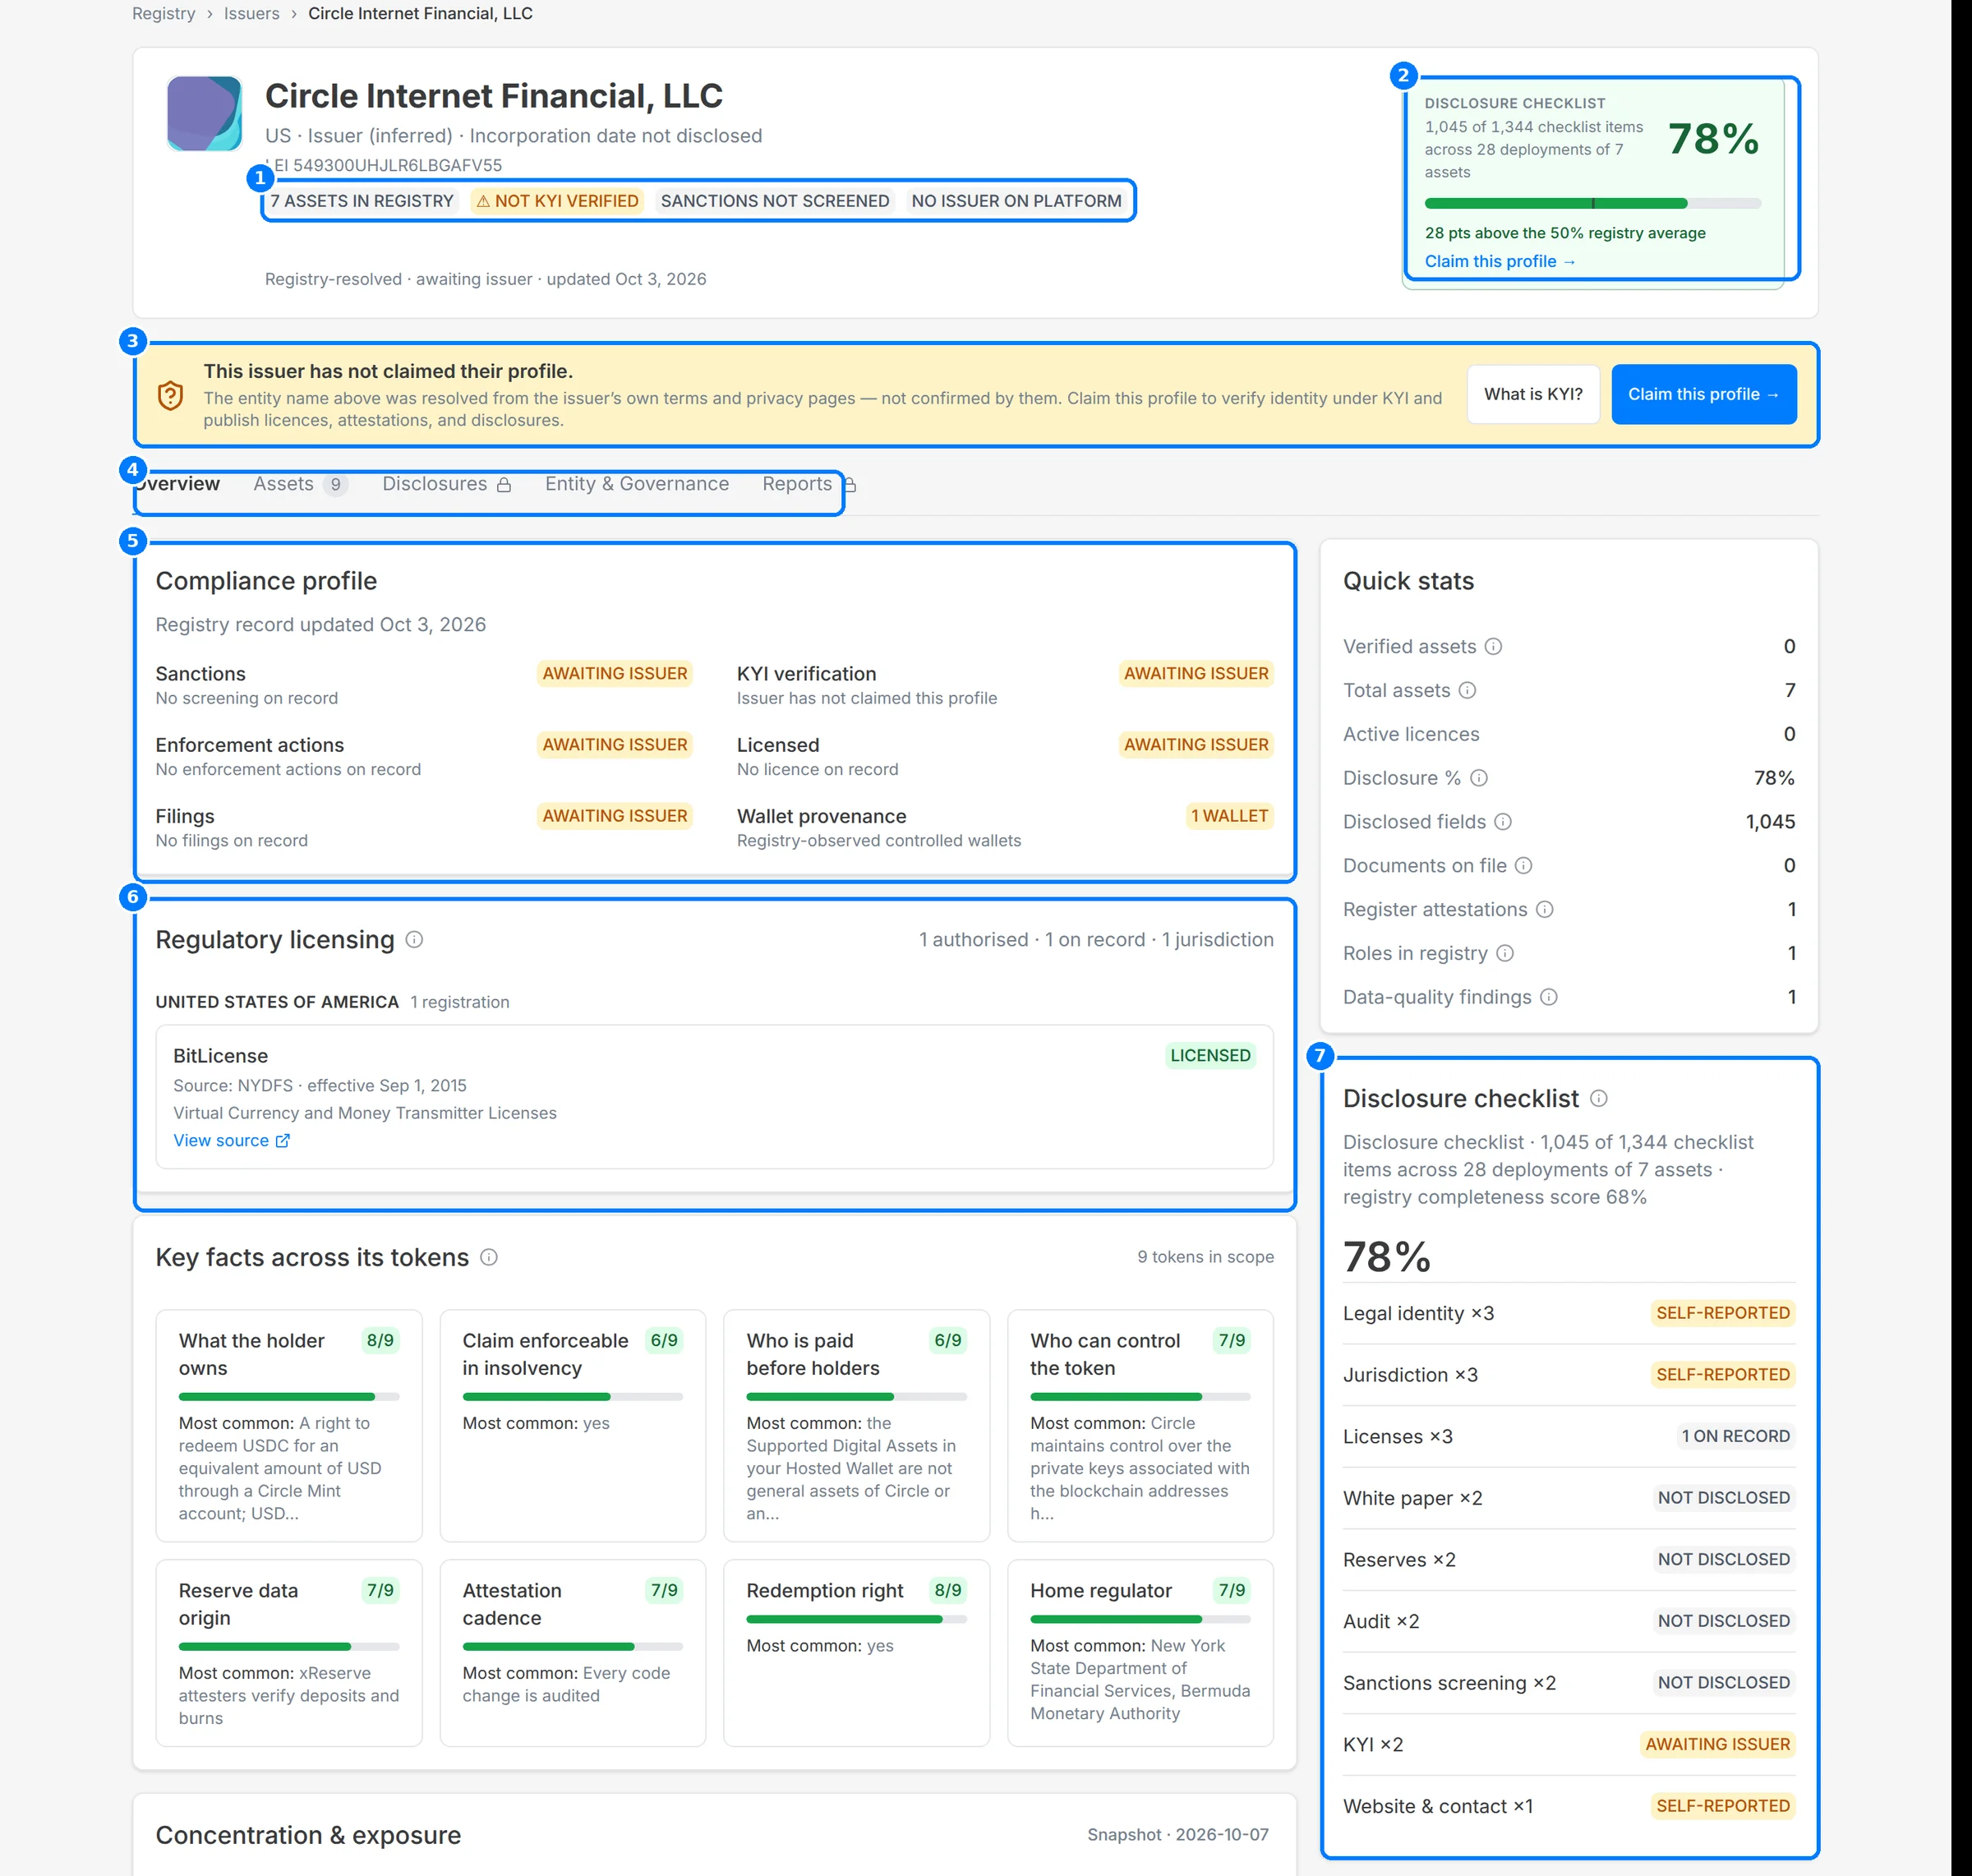Screen dimensions: 1972x1876
Task: Switch to the Assets tab
Action: click(300, 484)
